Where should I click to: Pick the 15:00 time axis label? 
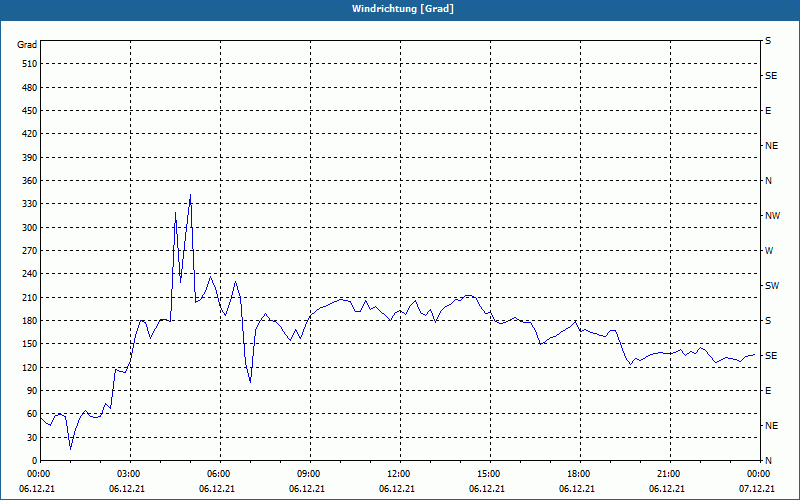pyautogui.click(x=490, y=474)
